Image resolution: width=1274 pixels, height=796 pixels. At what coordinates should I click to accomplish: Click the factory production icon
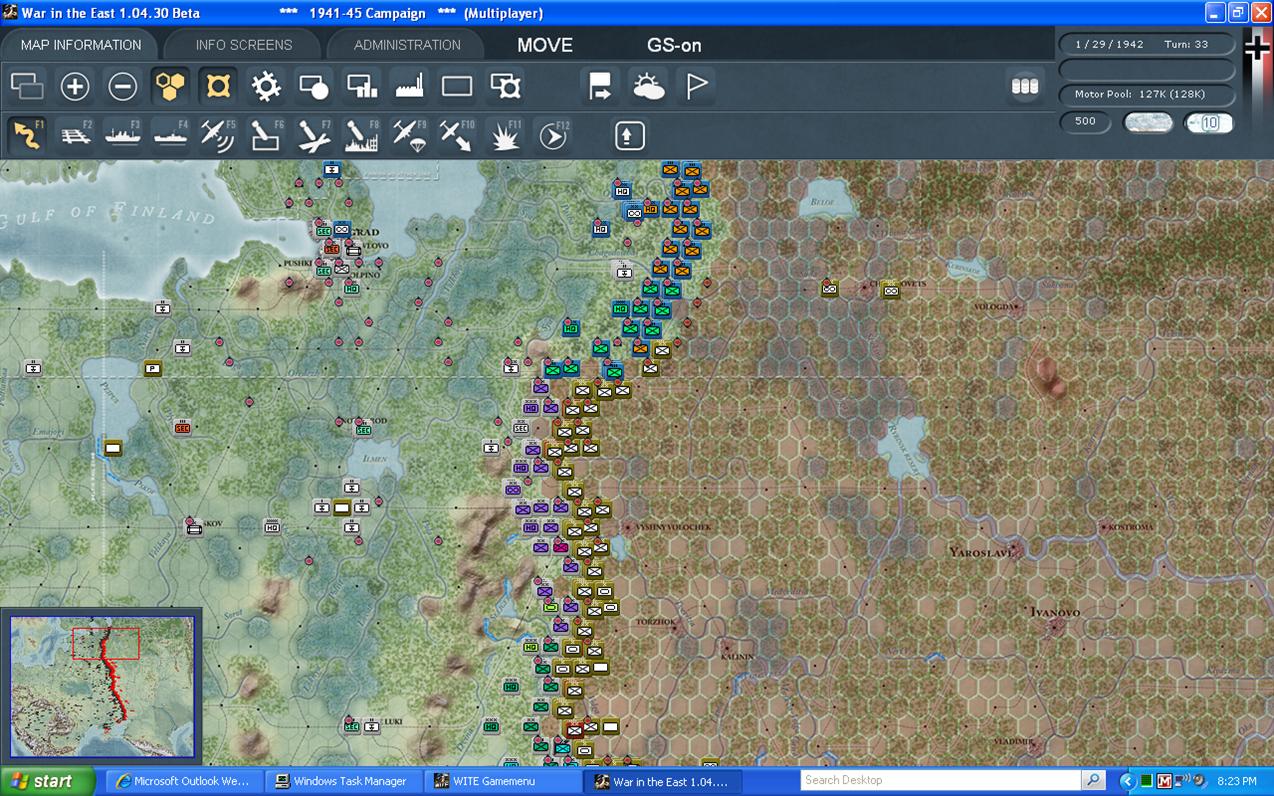410,87
